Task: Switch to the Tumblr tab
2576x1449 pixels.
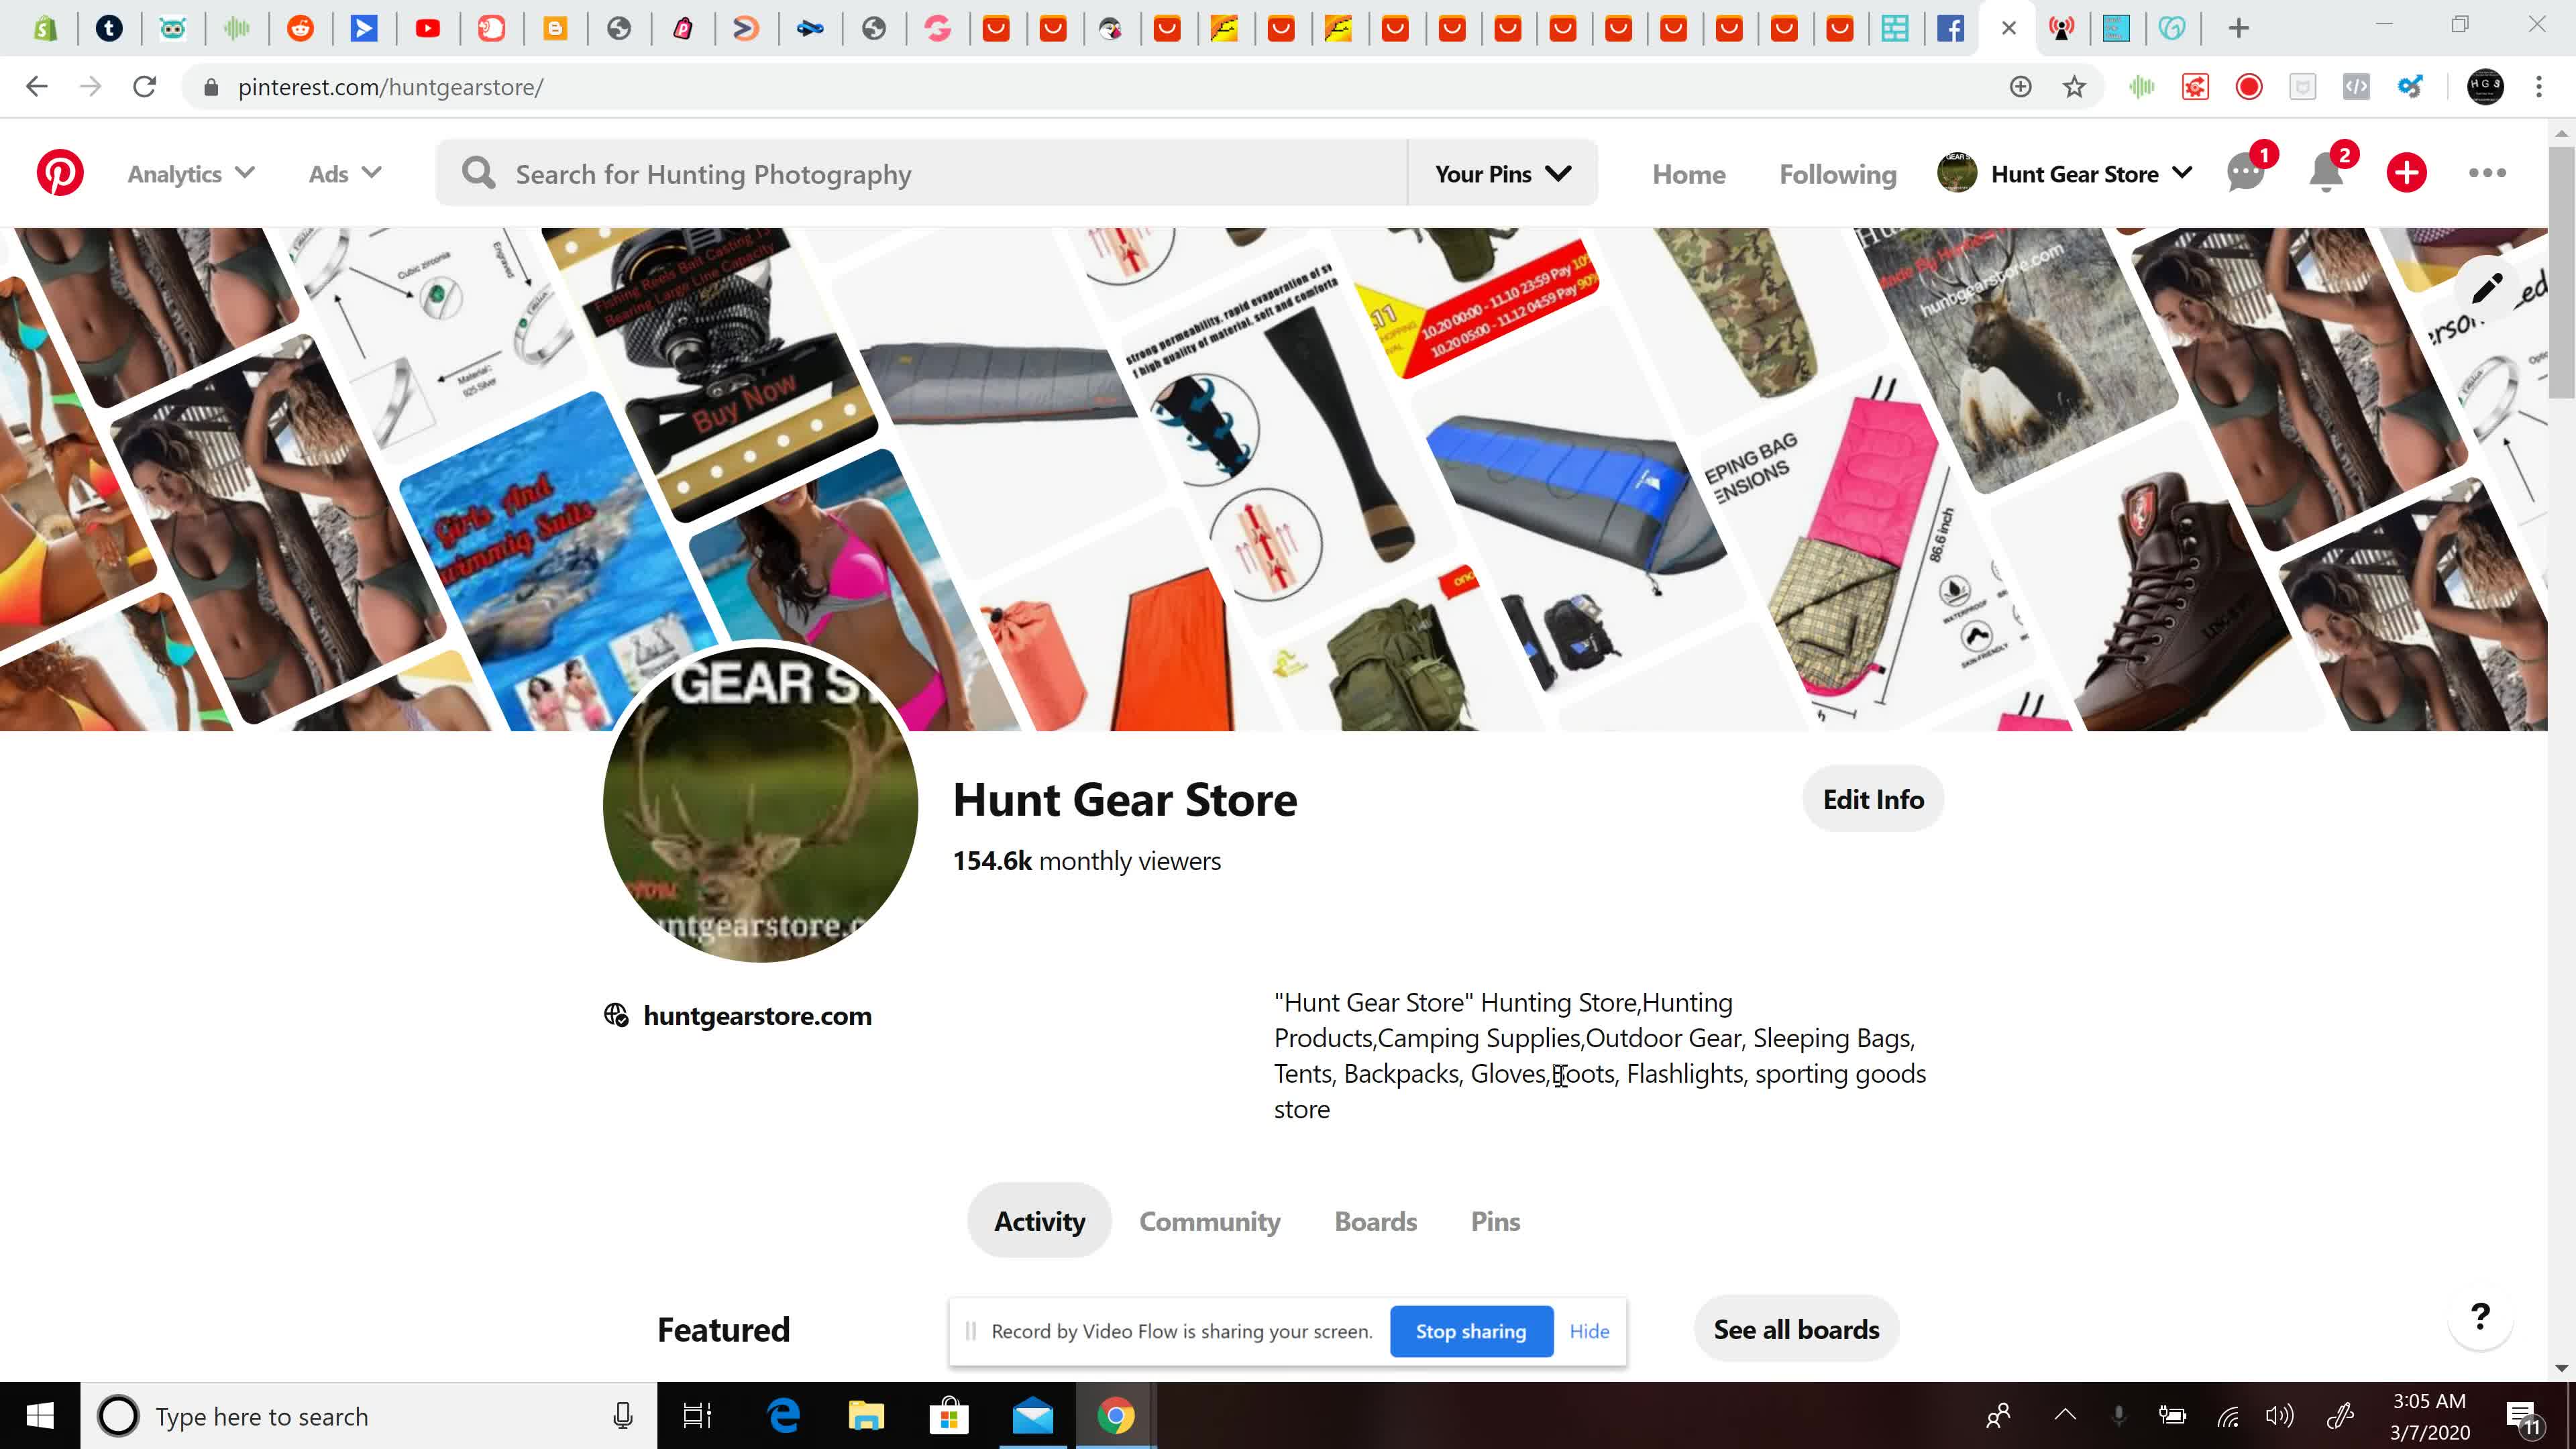Action: (x=109, y=28)
